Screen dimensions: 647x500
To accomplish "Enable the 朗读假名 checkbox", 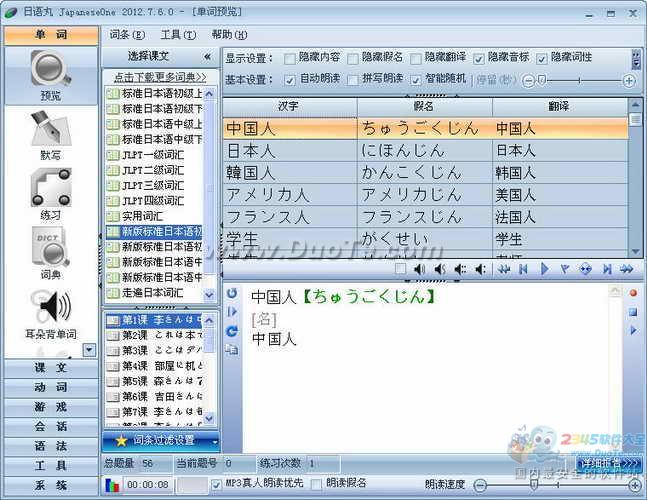I will [316, 485].
